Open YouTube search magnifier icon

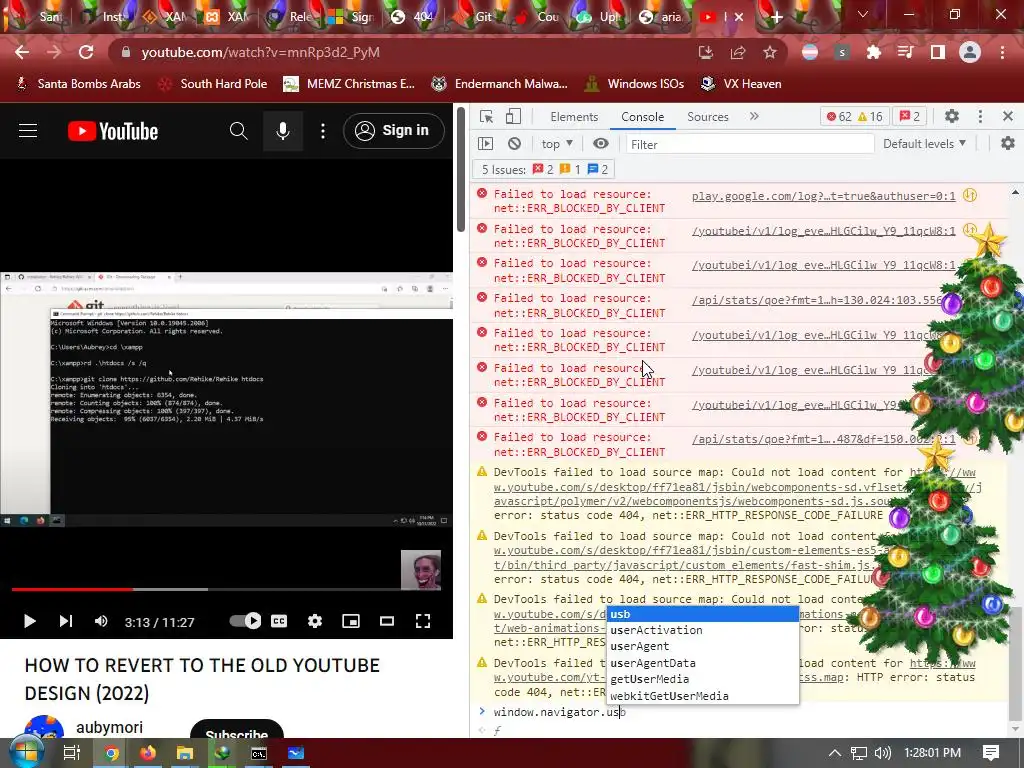(238, 131)
